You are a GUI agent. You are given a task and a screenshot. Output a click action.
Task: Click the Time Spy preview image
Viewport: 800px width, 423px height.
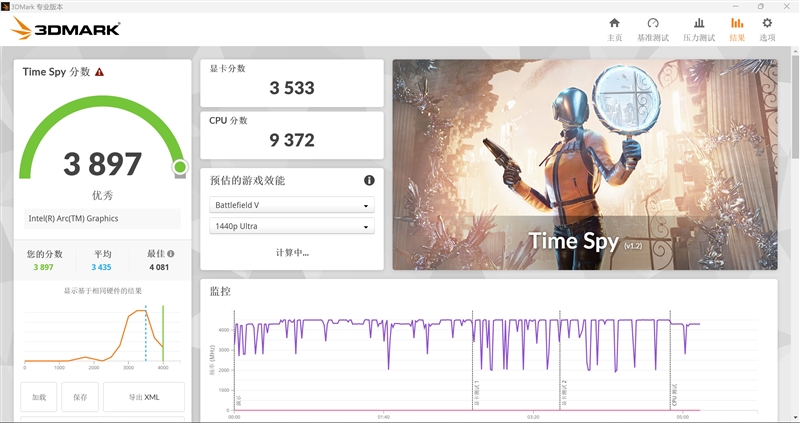click(585, 164)
